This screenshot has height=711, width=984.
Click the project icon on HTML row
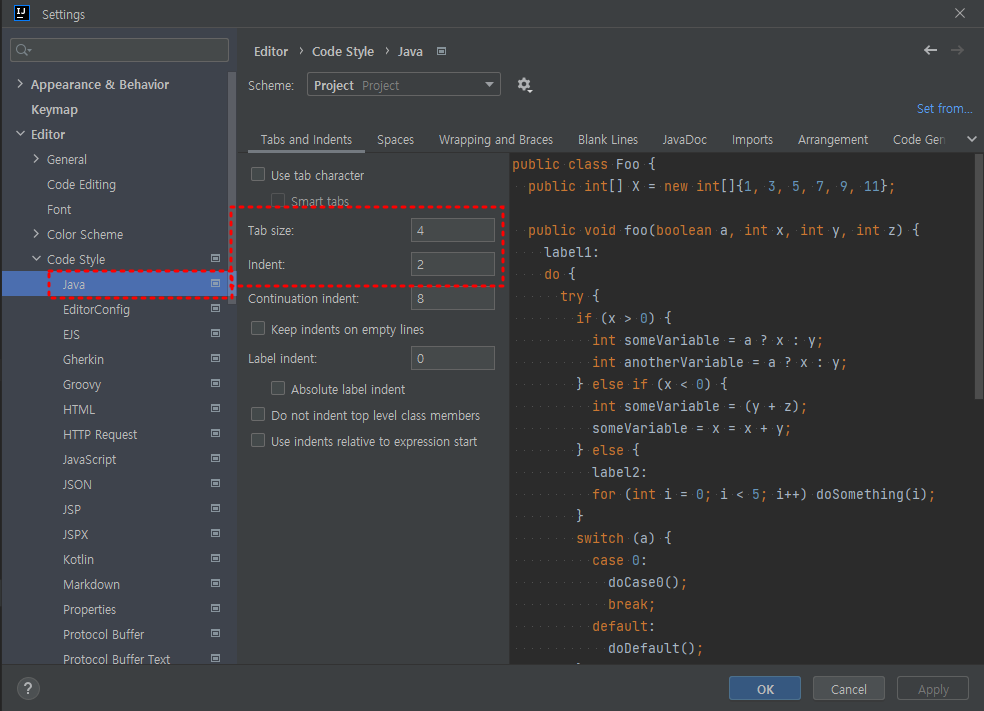(215, 409)
